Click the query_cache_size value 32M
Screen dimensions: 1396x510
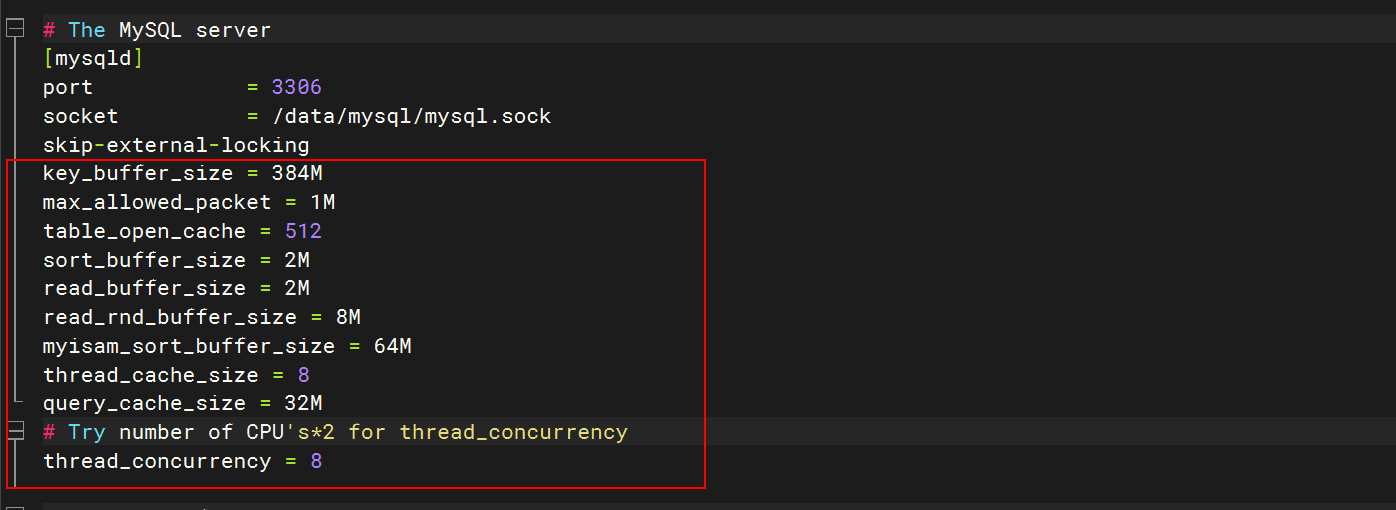tap(303, 403)
